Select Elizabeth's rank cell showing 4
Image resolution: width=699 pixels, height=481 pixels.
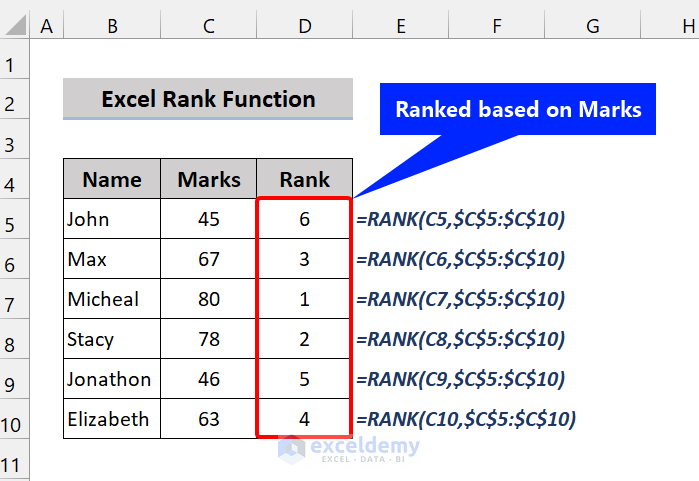click(304, 419)
